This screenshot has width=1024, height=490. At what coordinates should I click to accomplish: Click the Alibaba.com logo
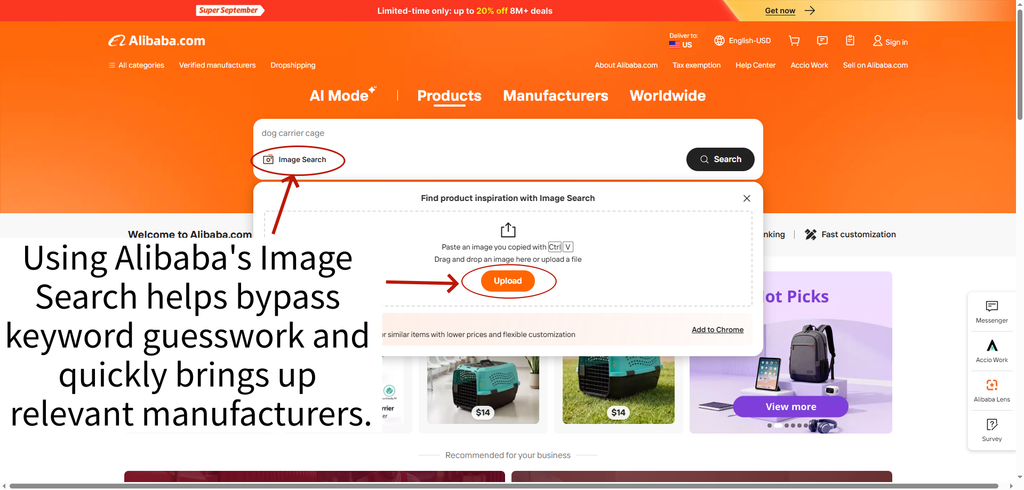pos(157,41)
